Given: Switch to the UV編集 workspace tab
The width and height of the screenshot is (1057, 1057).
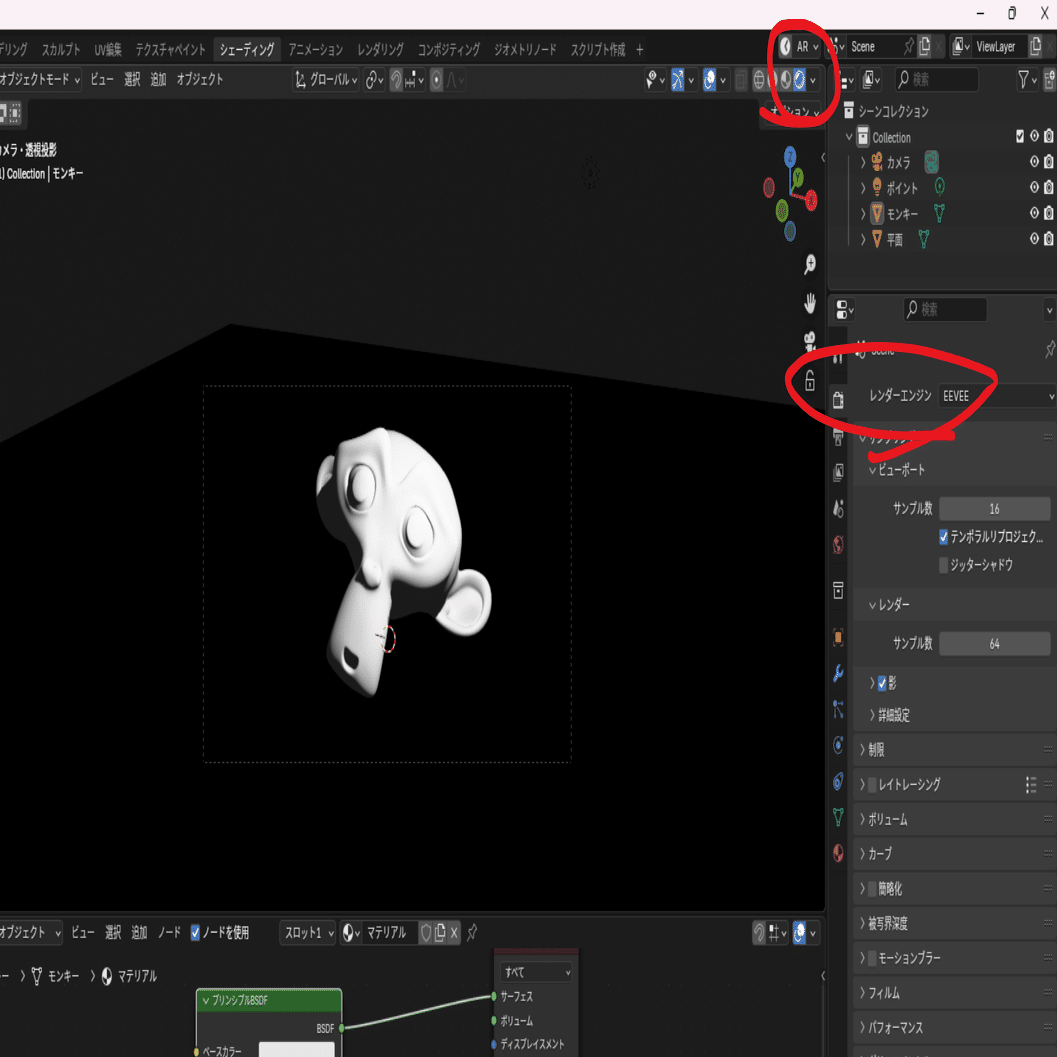Looking at the screenshot, I should click(x=108, y=49).
